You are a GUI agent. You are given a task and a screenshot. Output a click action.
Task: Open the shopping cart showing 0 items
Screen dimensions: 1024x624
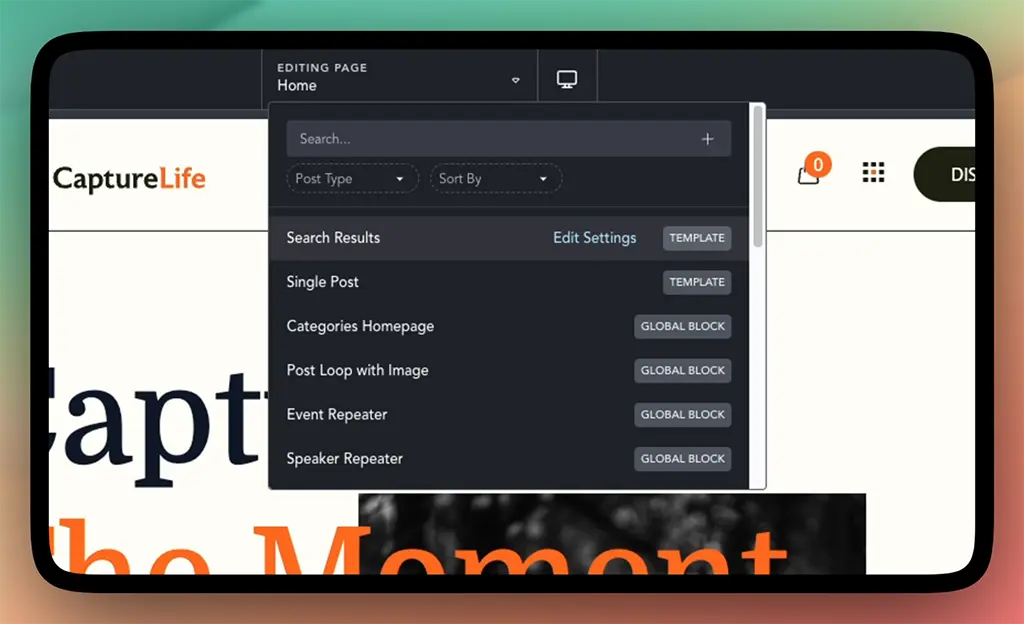pos(809,174)
